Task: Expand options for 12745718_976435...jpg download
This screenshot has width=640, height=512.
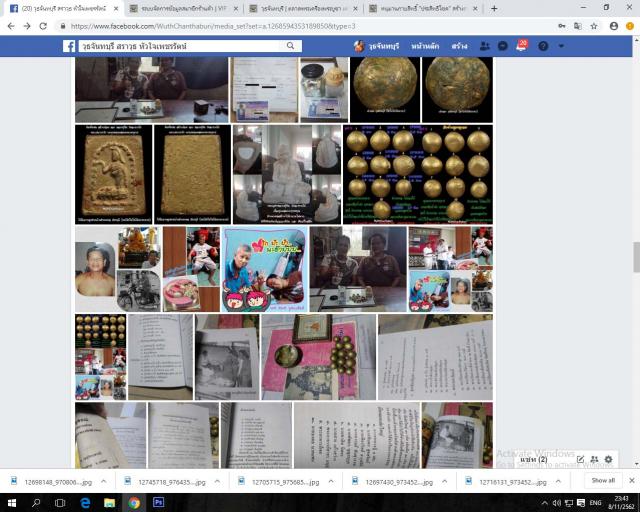Action: pyautogui.click(x=217, y=482)
